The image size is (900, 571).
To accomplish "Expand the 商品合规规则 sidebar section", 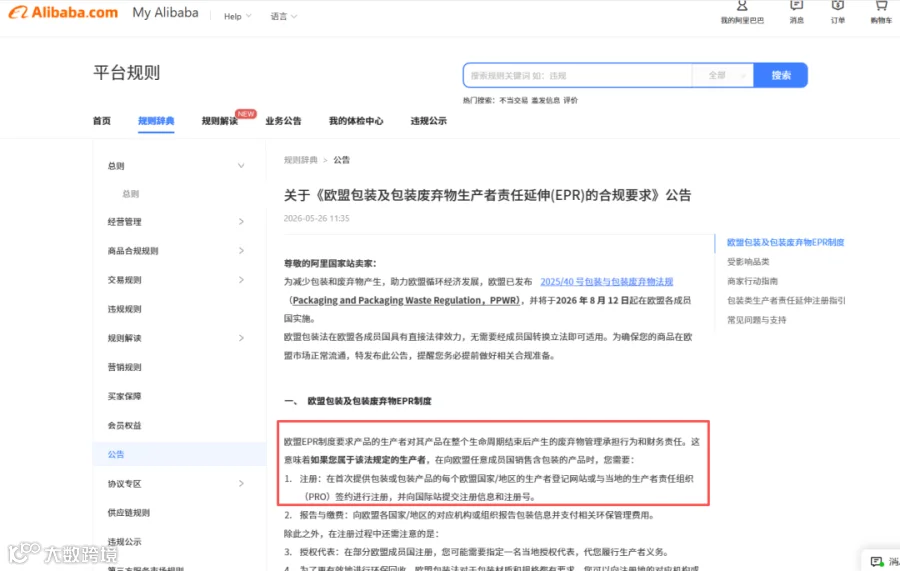I will (x=241, y=251).
